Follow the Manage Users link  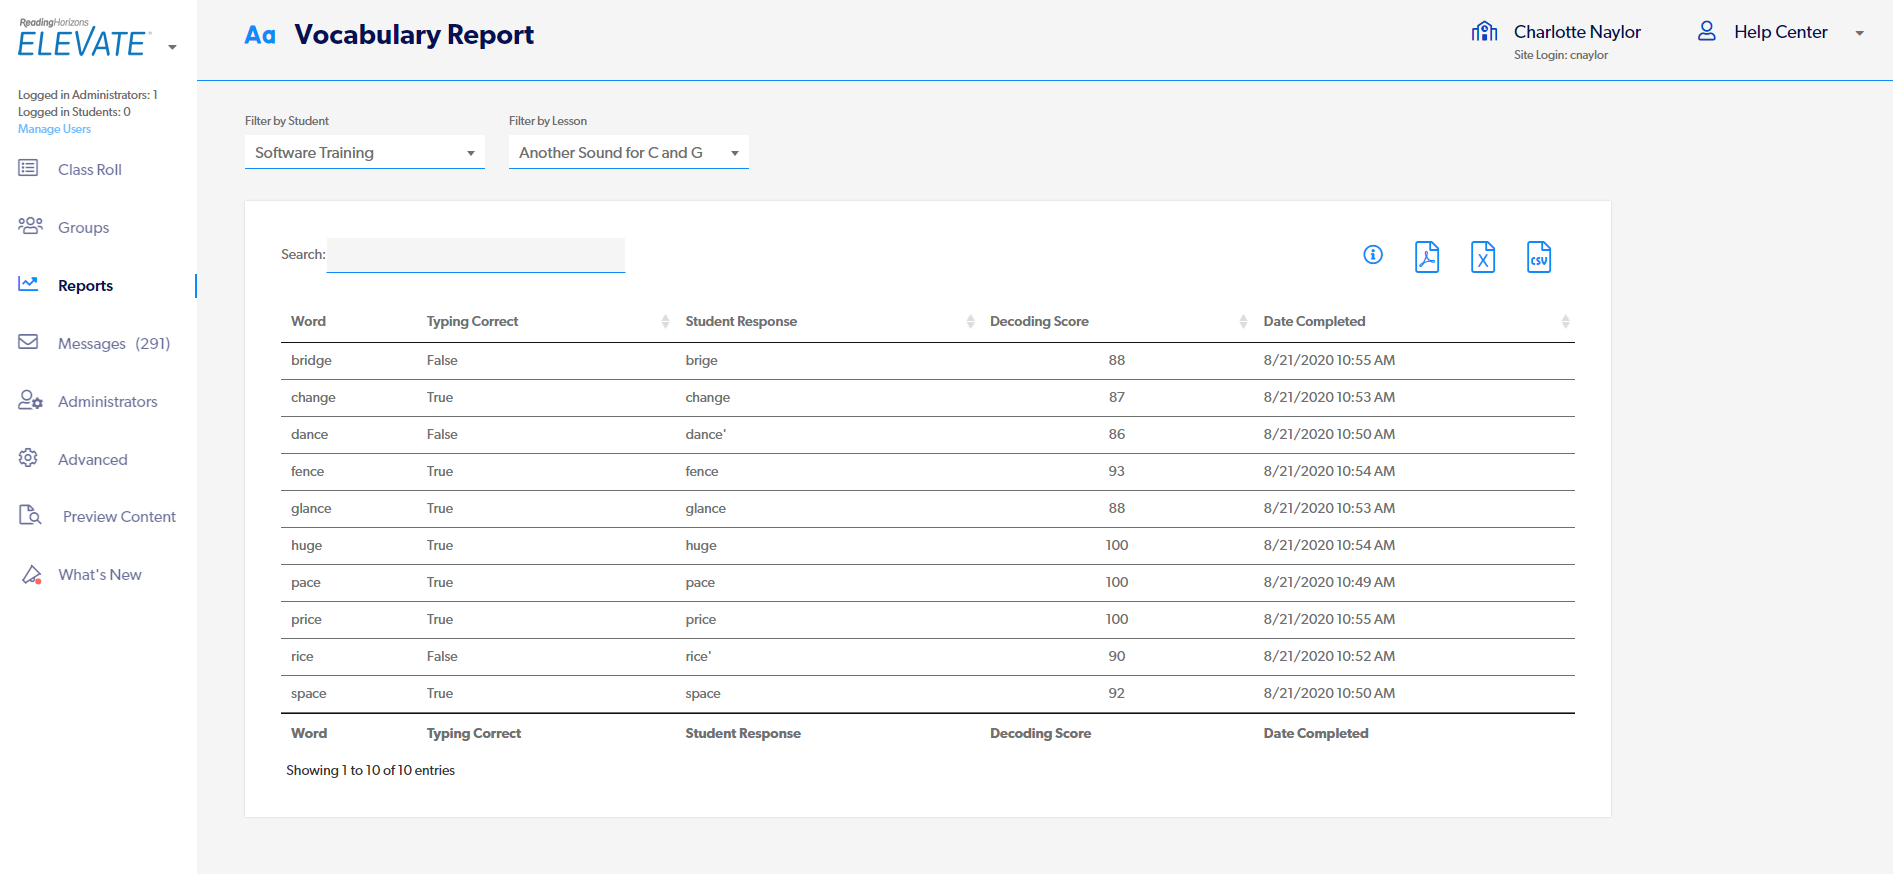[x=54, y=129]
